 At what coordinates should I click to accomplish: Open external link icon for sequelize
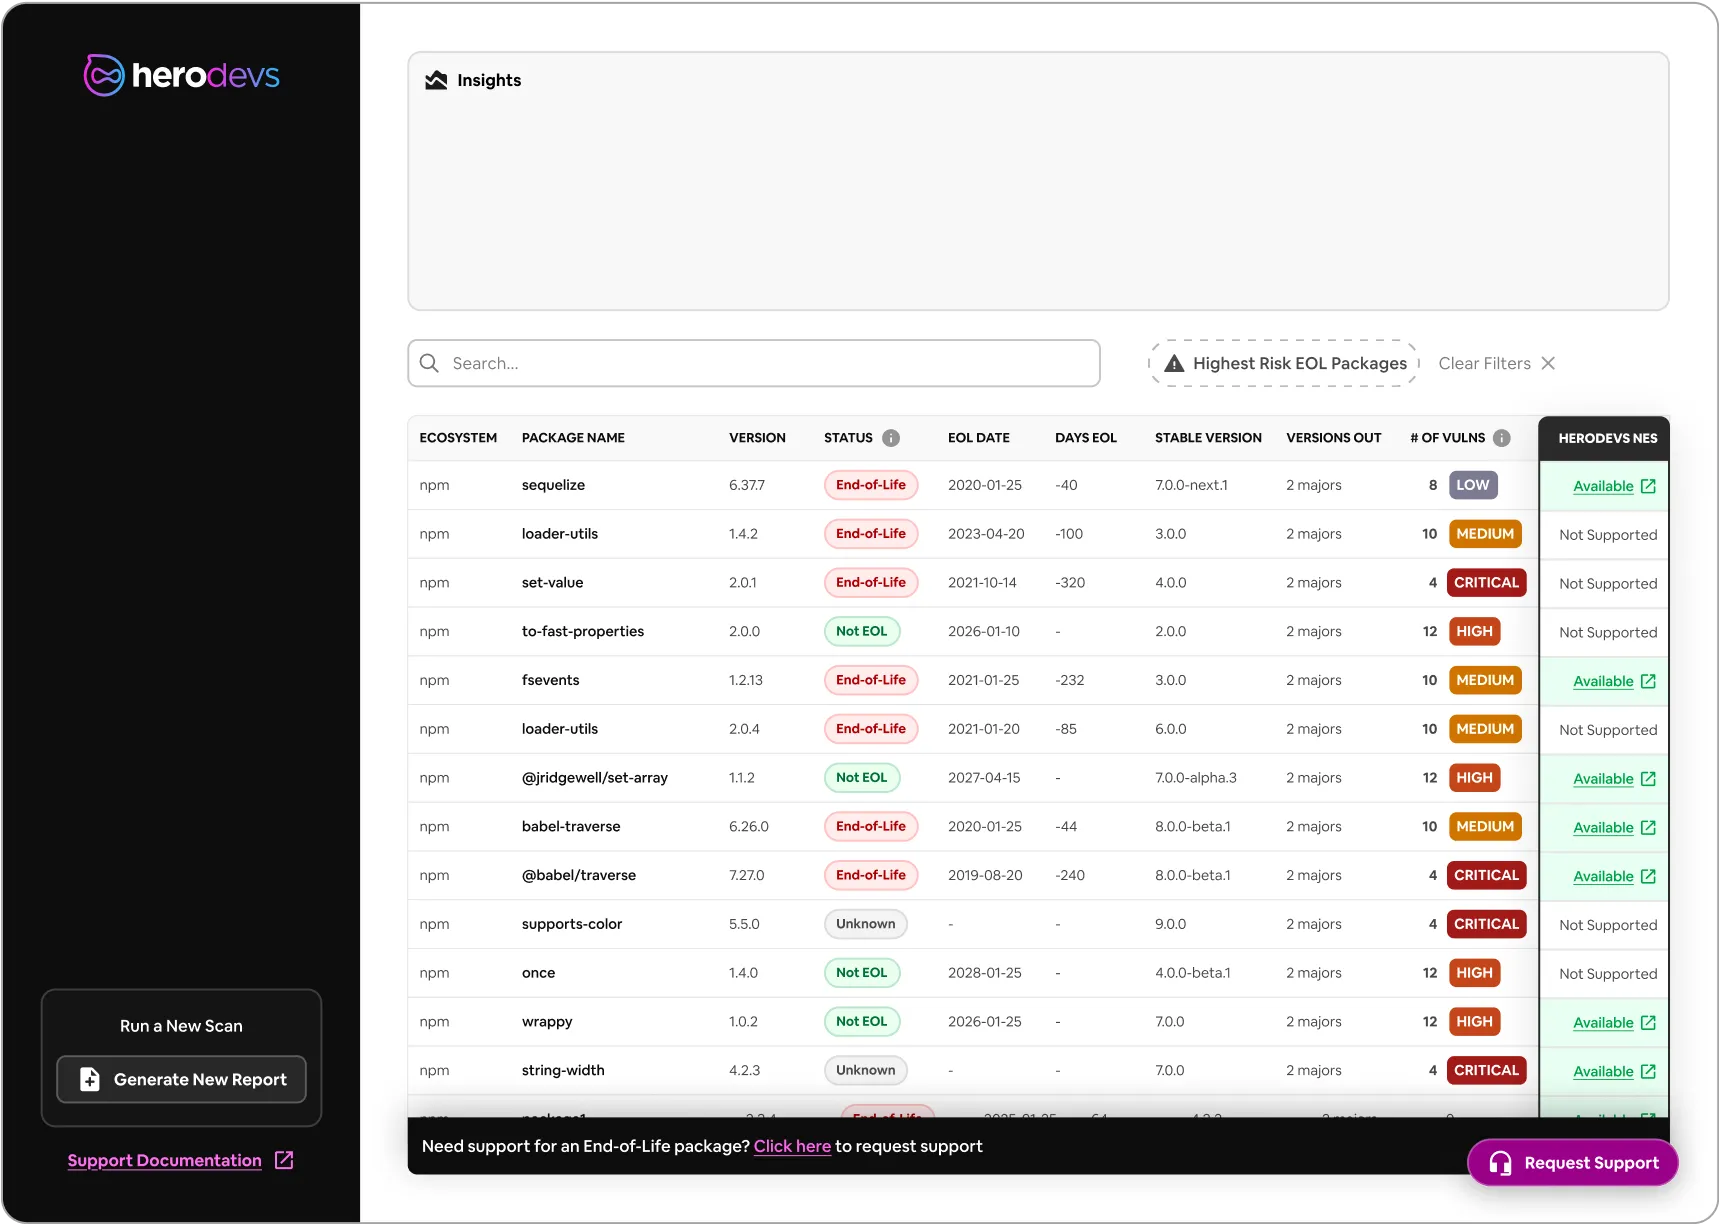point(1648,486)
